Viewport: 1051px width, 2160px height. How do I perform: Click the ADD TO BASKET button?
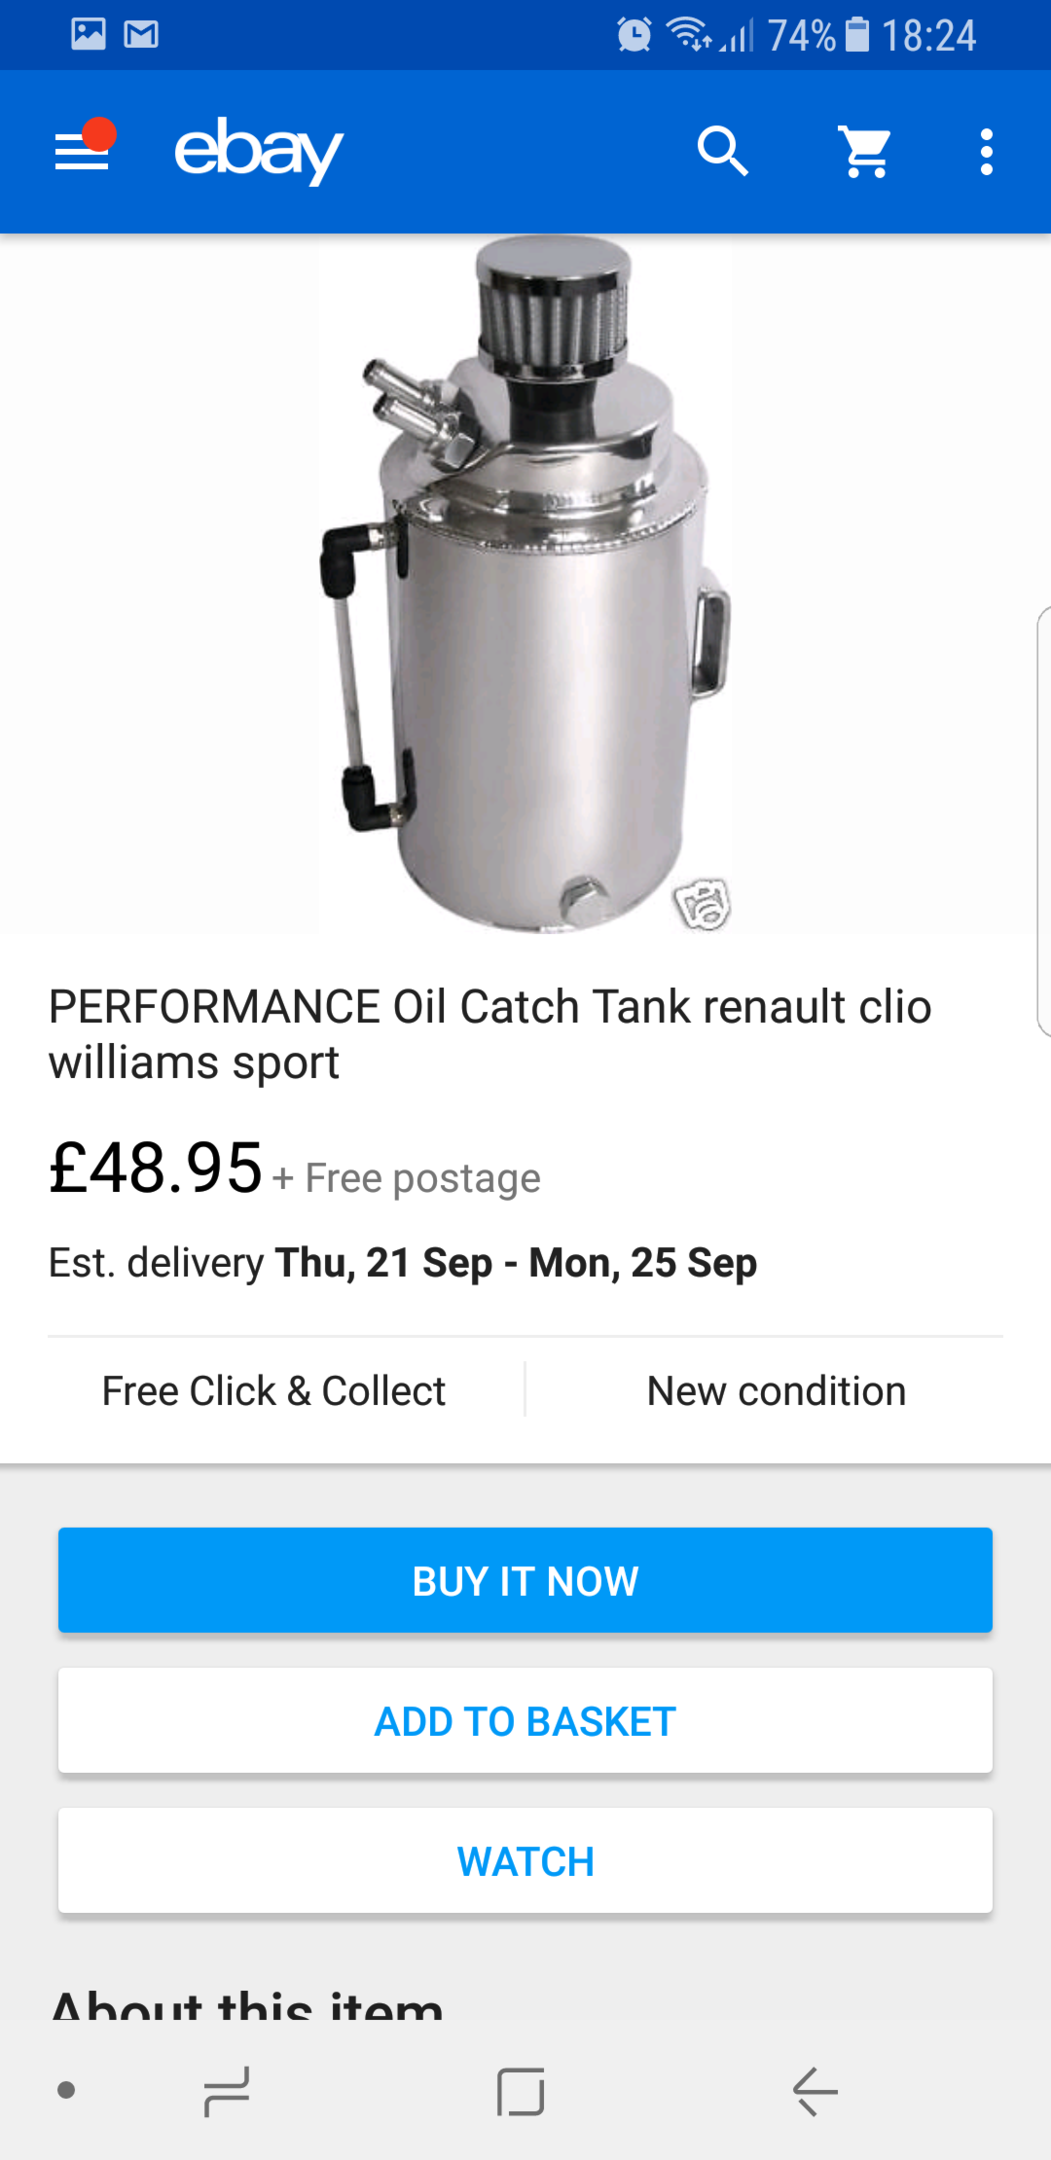[525, 1720]
